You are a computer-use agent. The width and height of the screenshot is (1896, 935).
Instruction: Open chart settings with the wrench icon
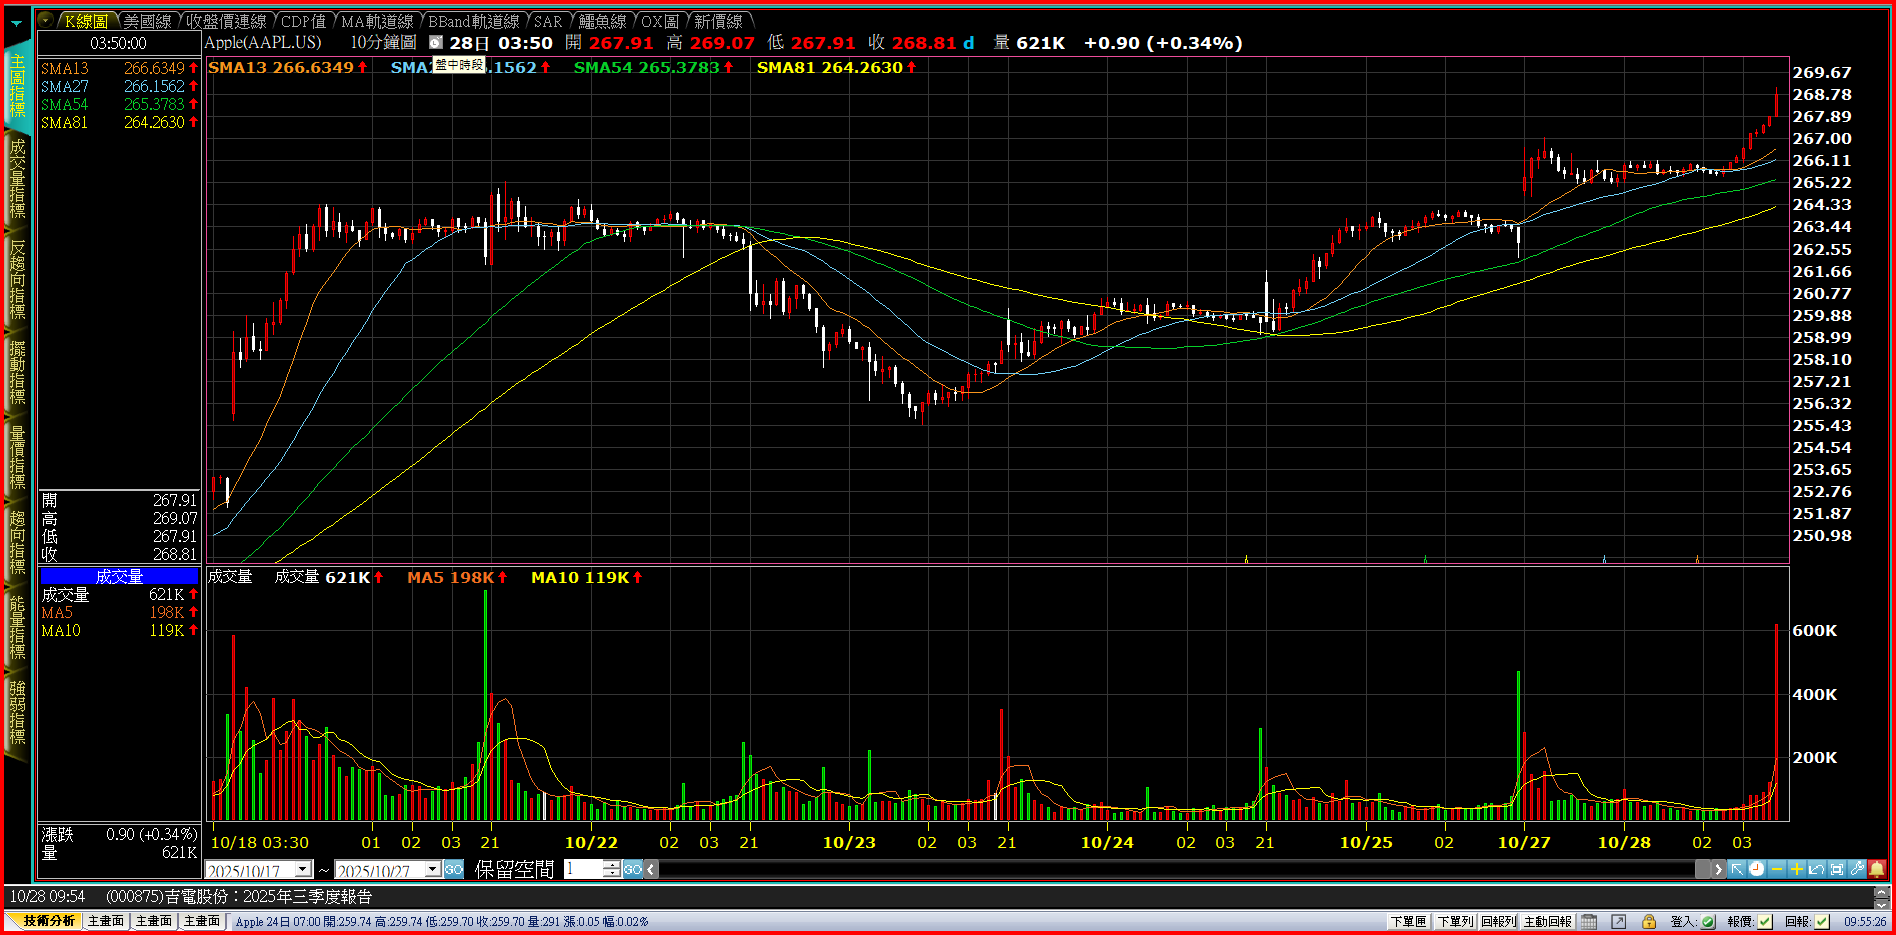click(x=1857, y=869)
